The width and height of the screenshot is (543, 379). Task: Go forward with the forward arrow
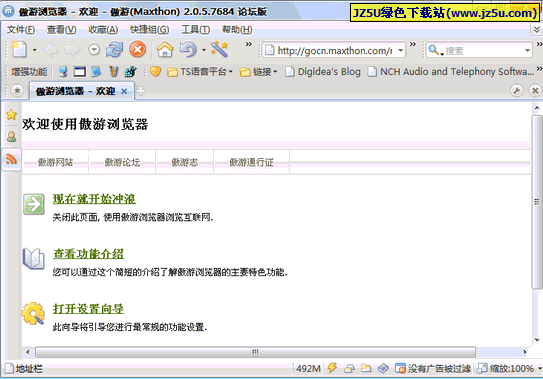click(x=72, y=50)
